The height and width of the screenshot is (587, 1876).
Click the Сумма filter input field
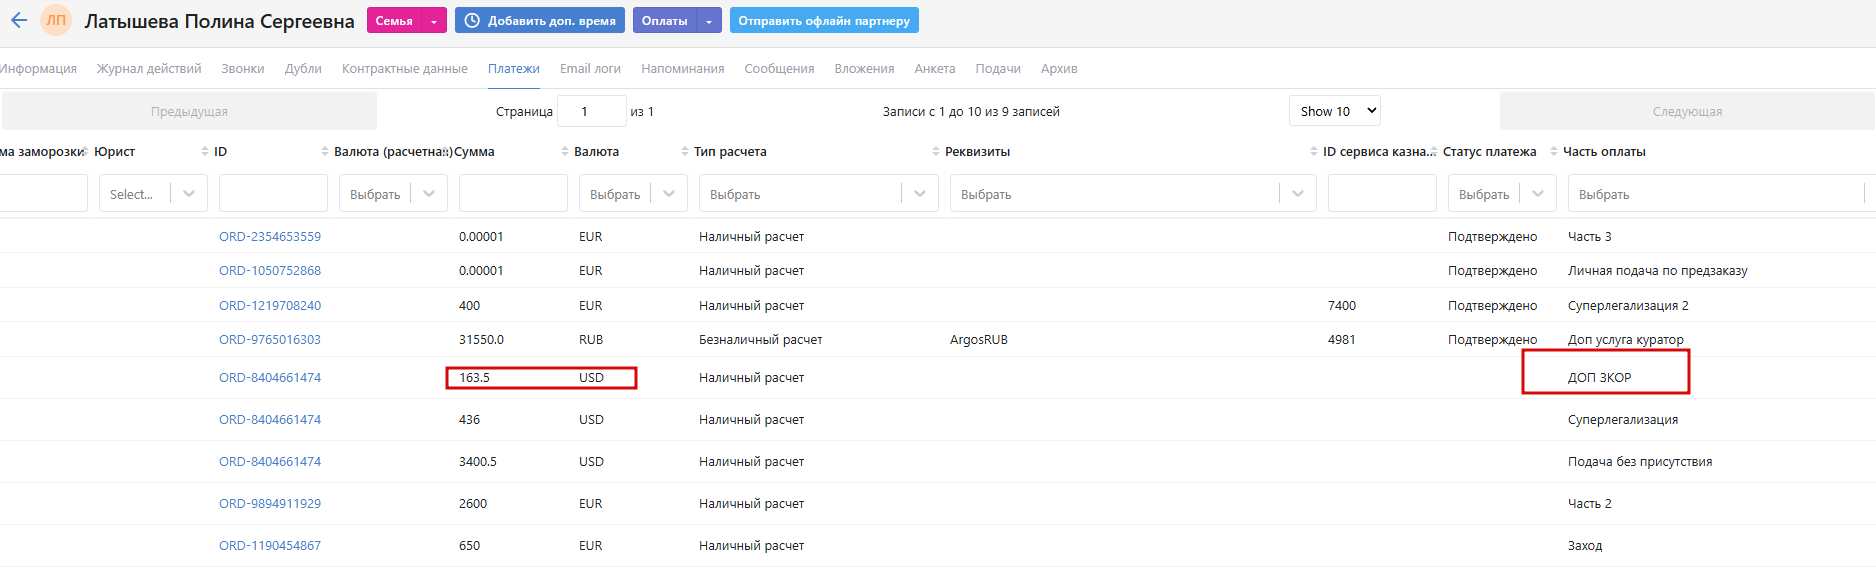(x=513, y=193)
